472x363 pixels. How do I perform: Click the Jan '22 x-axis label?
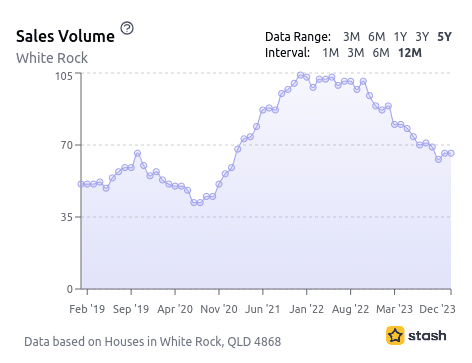click(307, 309)
